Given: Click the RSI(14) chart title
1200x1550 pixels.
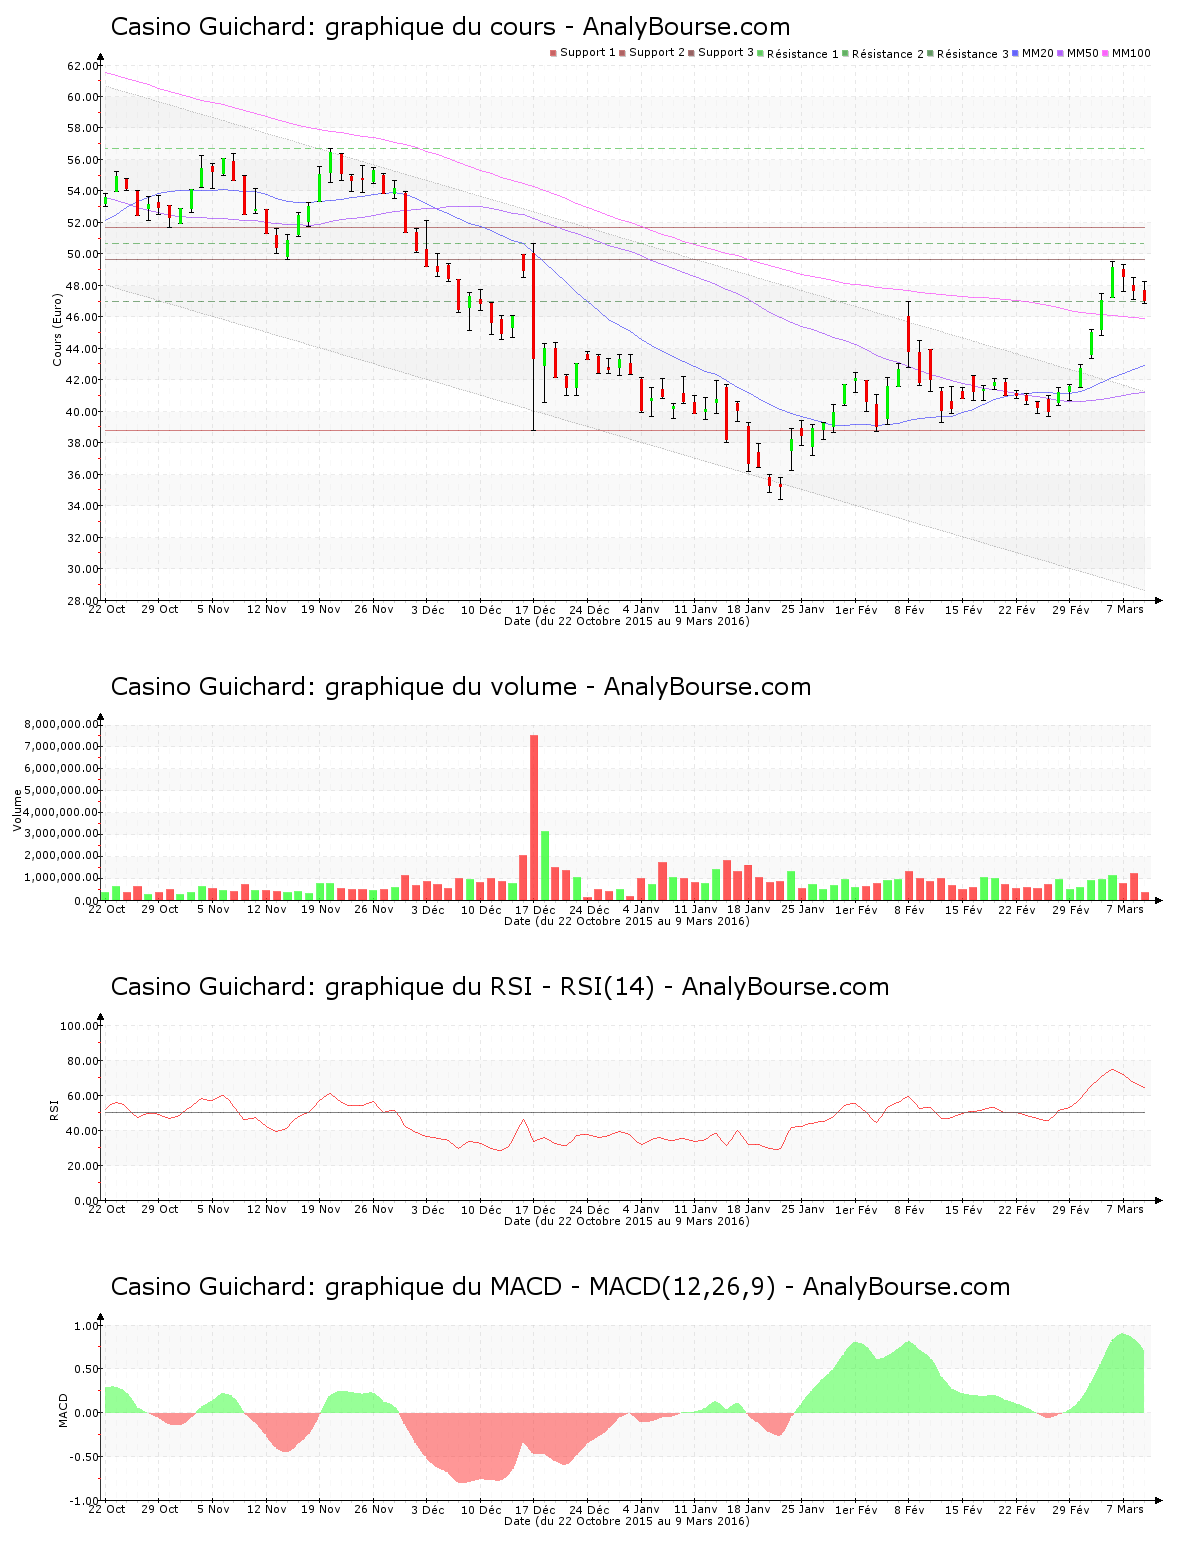Looking at the screenshot, I should (500, 987).
